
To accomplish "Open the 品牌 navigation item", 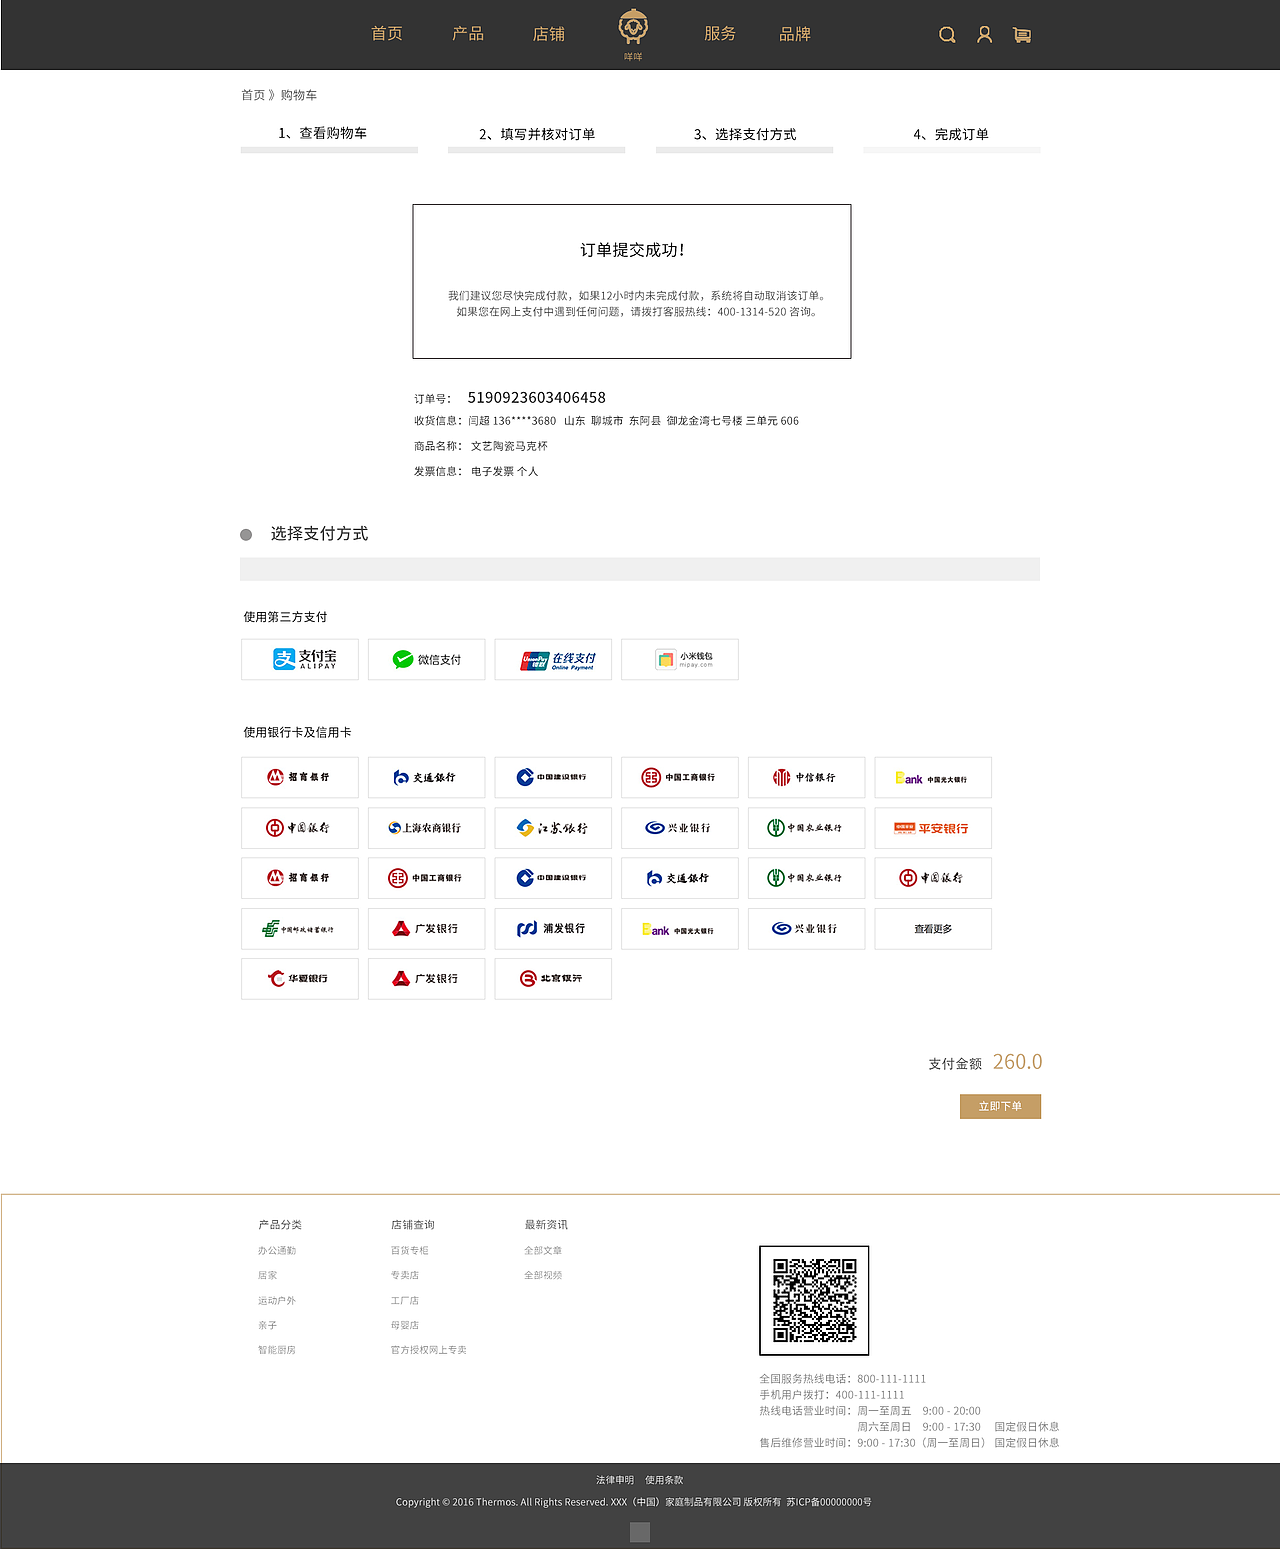I will (794, 33).
